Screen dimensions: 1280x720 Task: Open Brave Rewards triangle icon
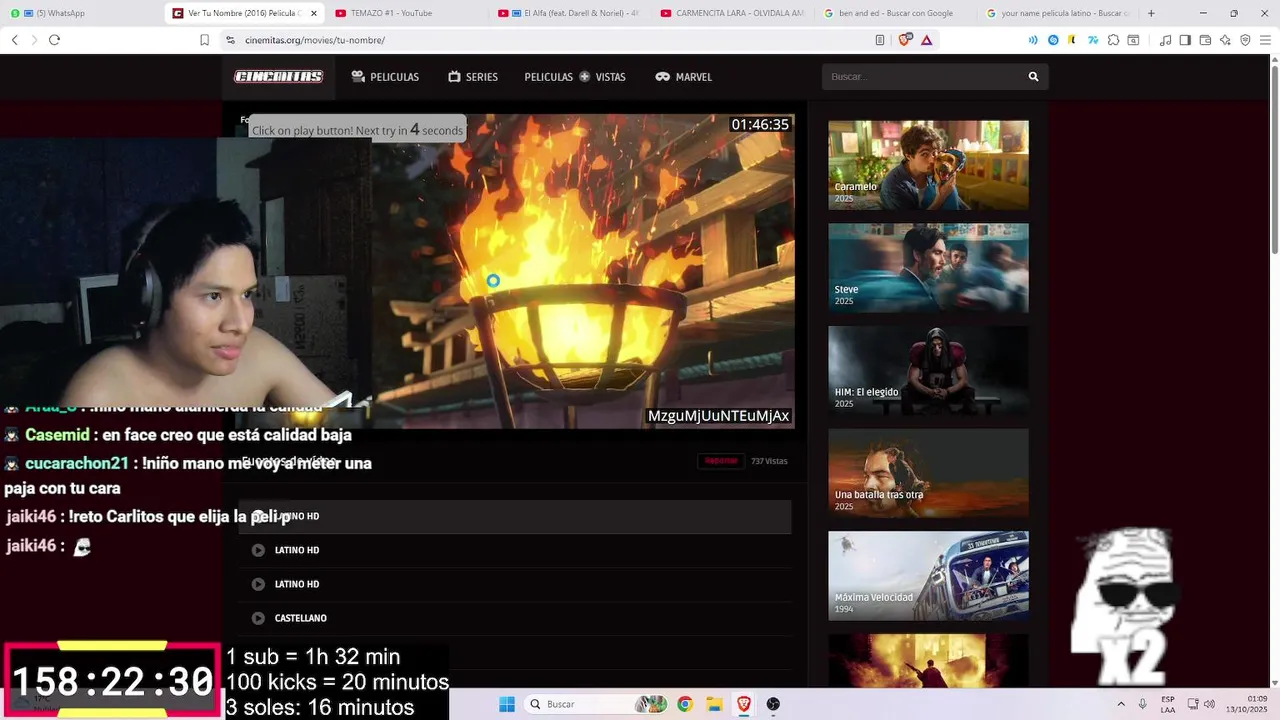[927, 40]
